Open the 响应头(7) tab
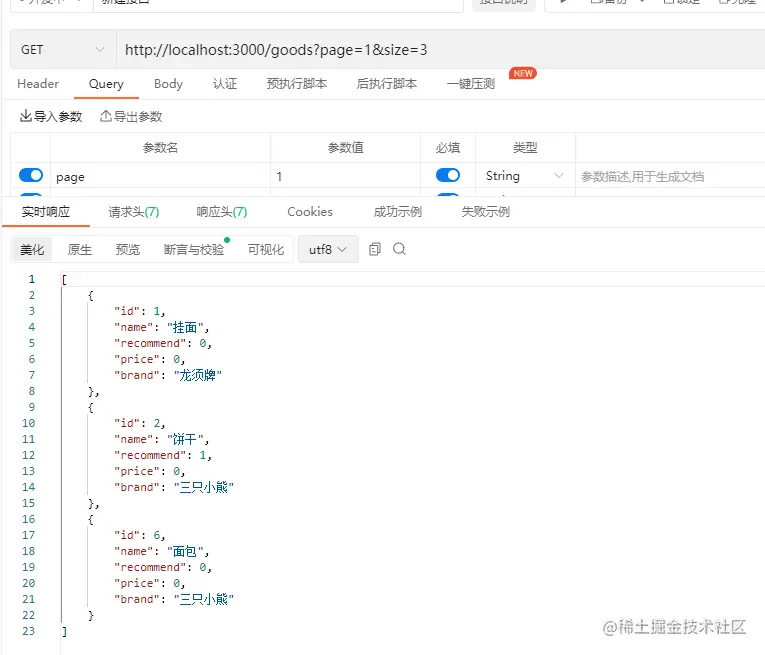This screenshot has width=765, height=655. 221,212
